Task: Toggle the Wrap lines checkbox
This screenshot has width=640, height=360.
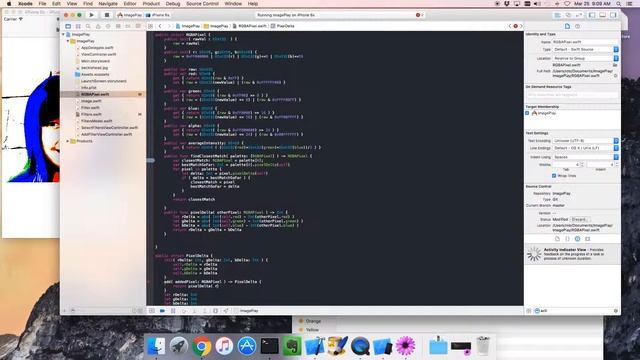Action: tap(554, 176)
